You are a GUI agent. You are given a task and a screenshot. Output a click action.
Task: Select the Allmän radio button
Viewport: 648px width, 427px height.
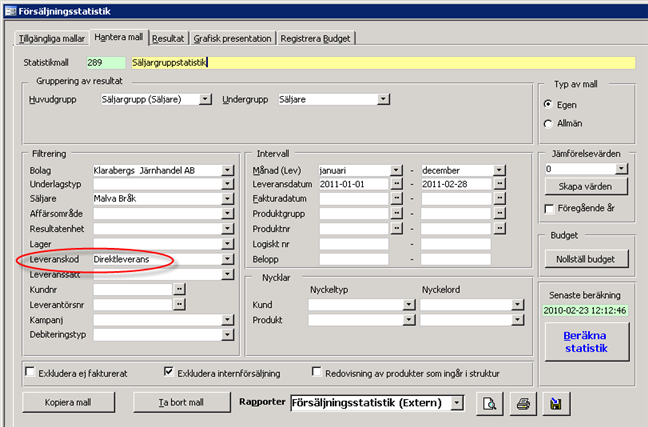click(x=547, y=123)
